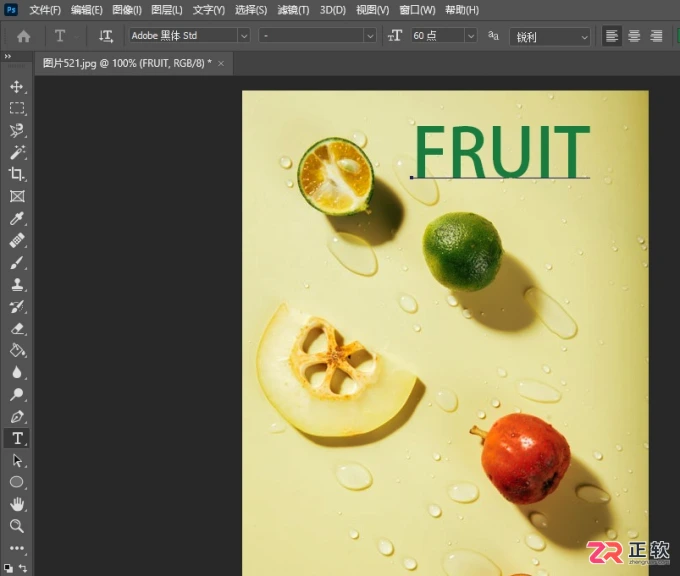This screenshot has height=576, width=680.
Task: Click the Home icon in options bar
Action: [x=23, y=36]
